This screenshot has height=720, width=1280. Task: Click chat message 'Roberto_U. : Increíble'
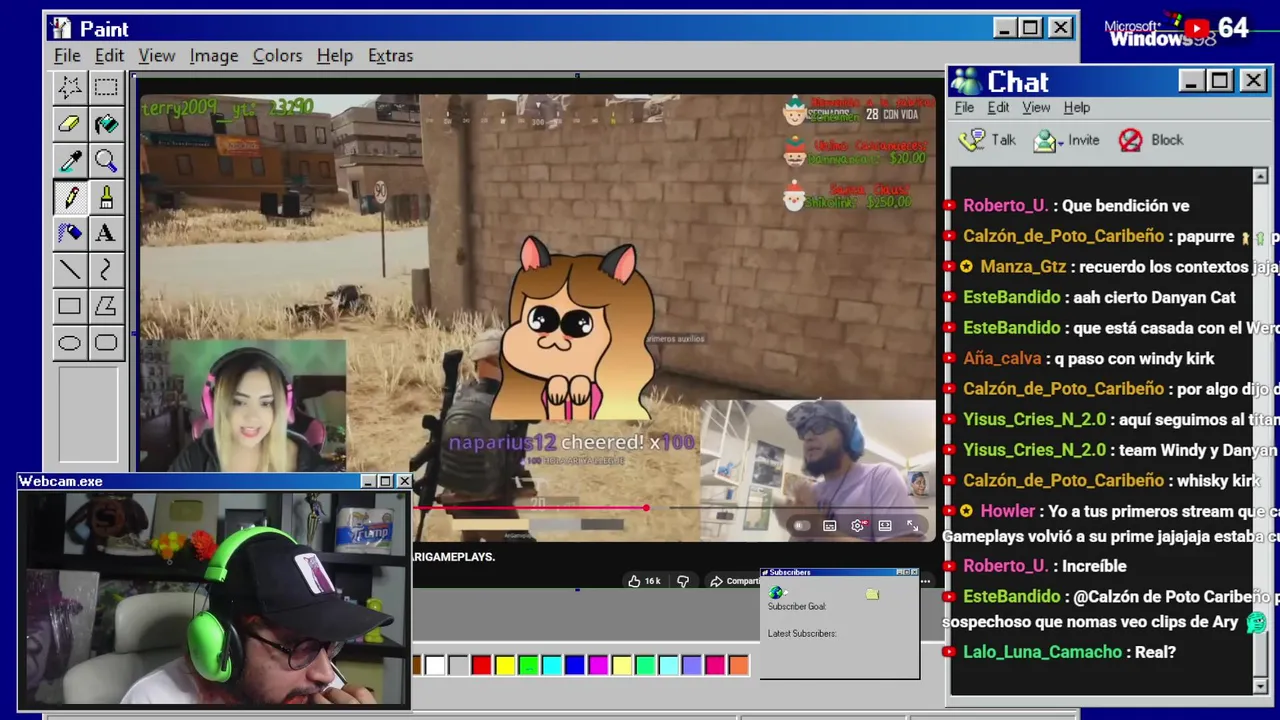click(x=1035, y=566)
